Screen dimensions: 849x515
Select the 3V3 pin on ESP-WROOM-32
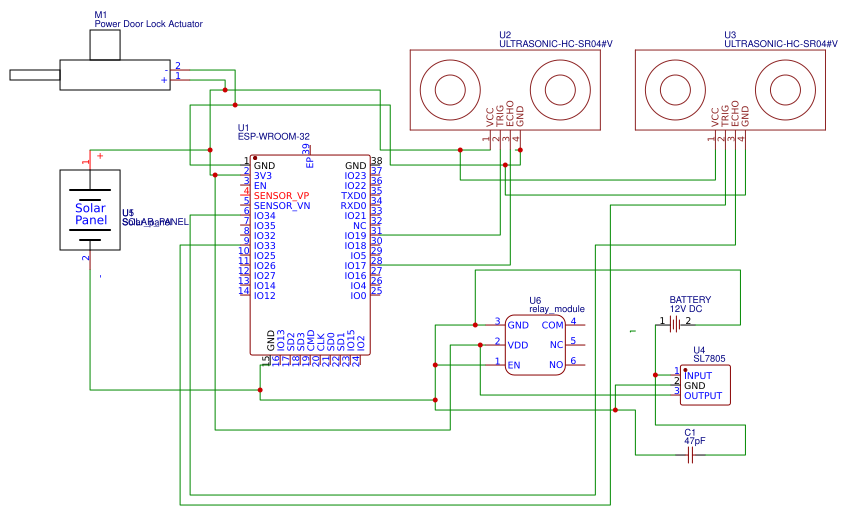click(x=263, y=175)
